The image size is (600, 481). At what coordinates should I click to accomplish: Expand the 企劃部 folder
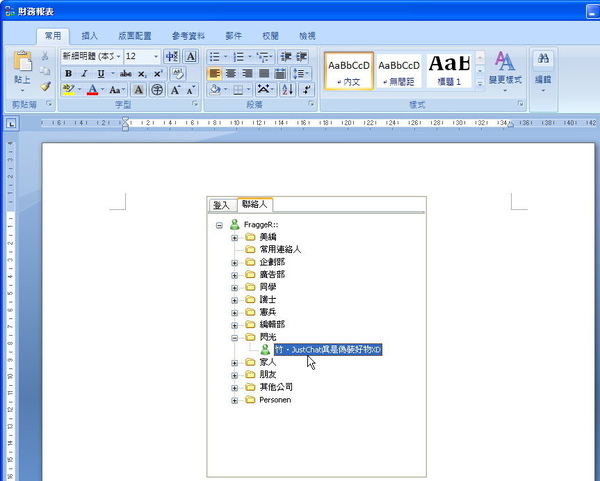(x=235, y=263)
